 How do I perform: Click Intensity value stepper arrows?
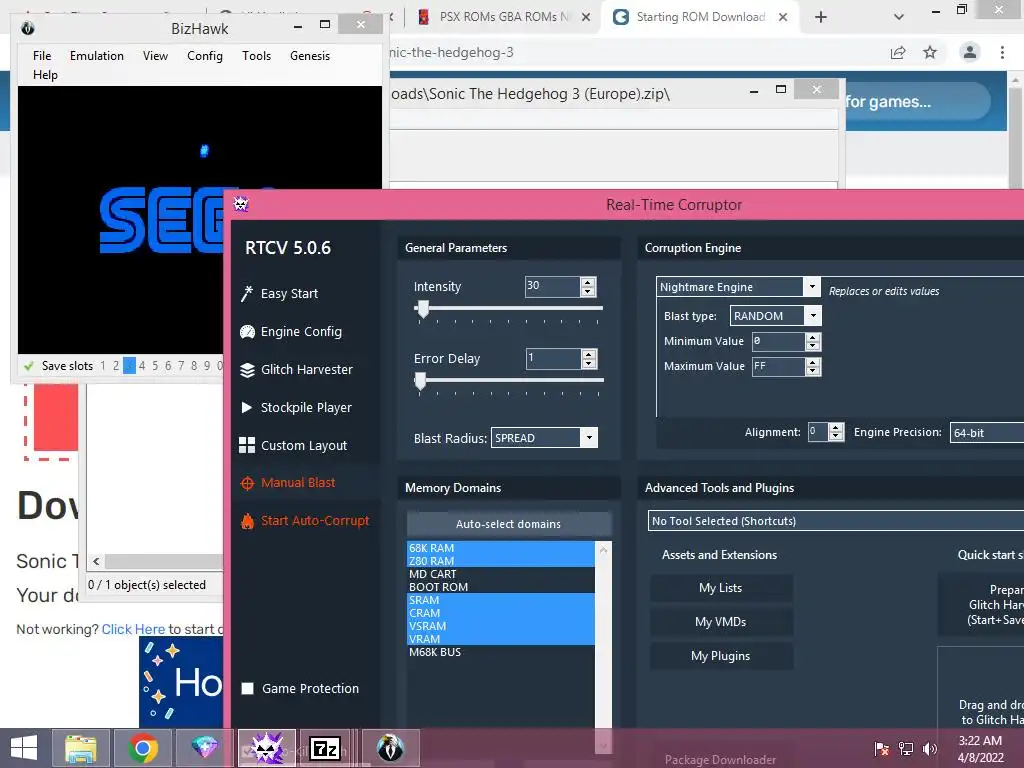(x=588, y=287)
